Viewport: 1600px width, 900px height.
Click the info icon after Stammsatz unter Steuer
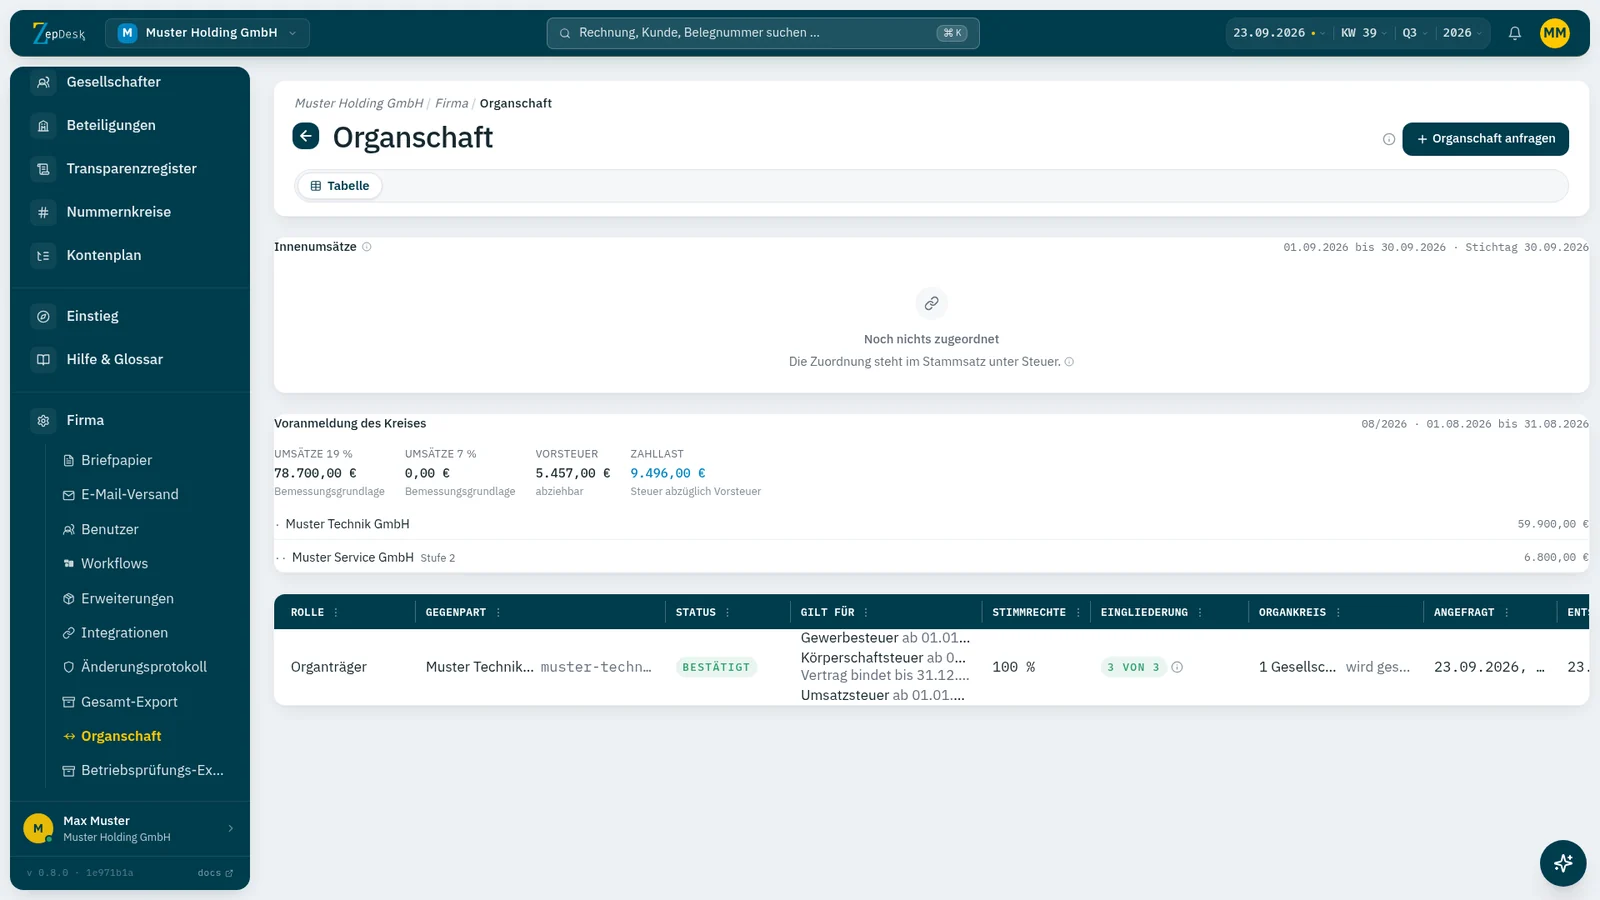coord(1069,362)
